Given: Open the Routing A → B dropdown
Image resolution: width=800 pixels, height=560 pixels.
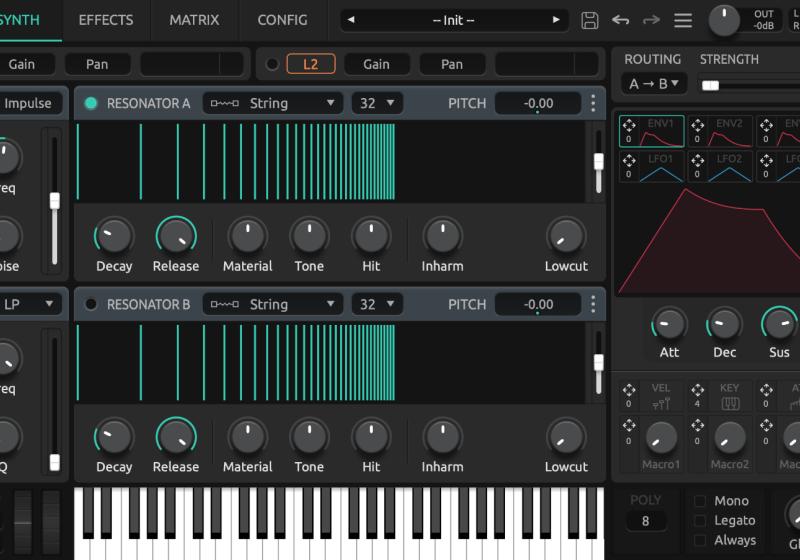Looking at the screenshot, I should (653, 84).
